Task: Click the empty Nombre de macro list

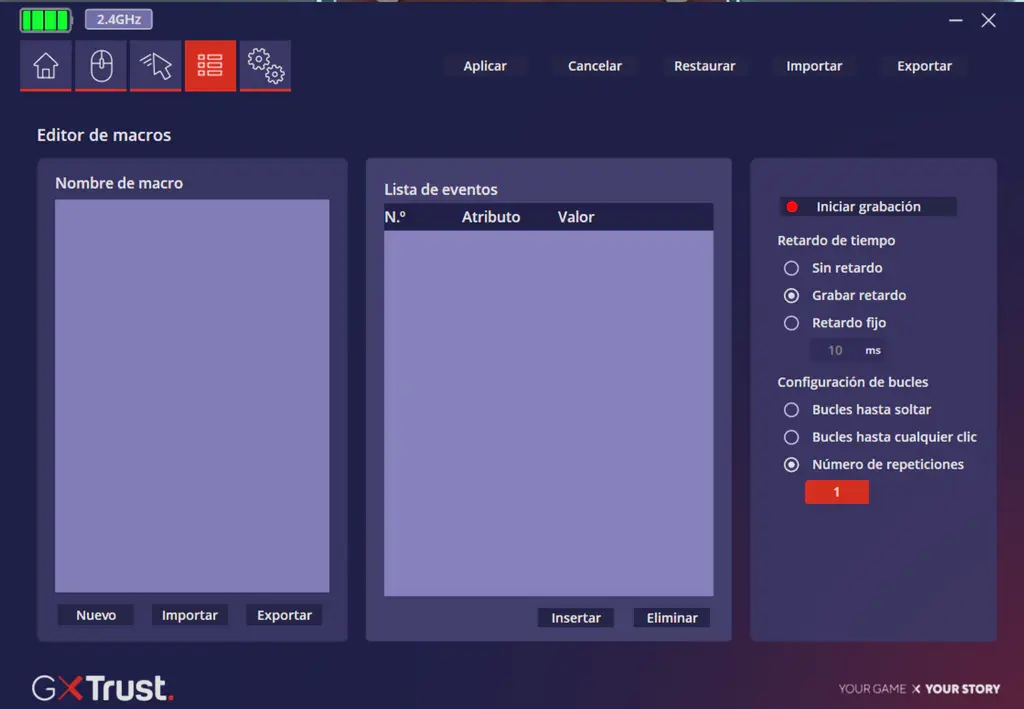Action: point(192,395)
